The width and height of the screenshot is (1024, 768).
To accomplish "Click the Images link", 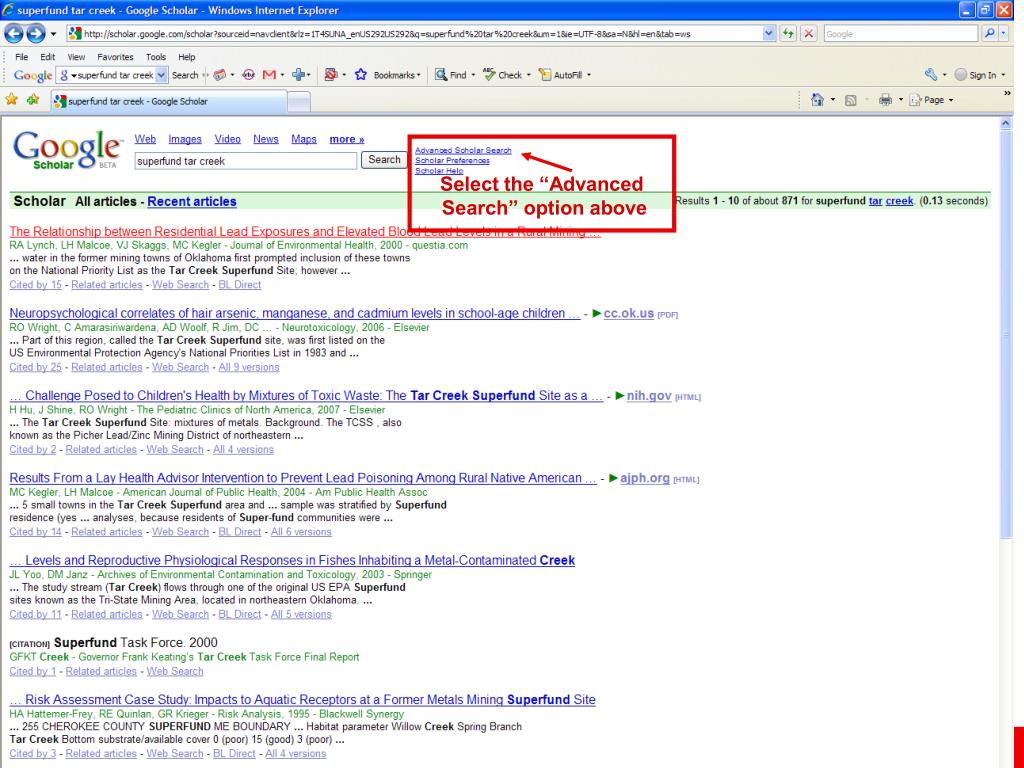I will pos(185,139).
